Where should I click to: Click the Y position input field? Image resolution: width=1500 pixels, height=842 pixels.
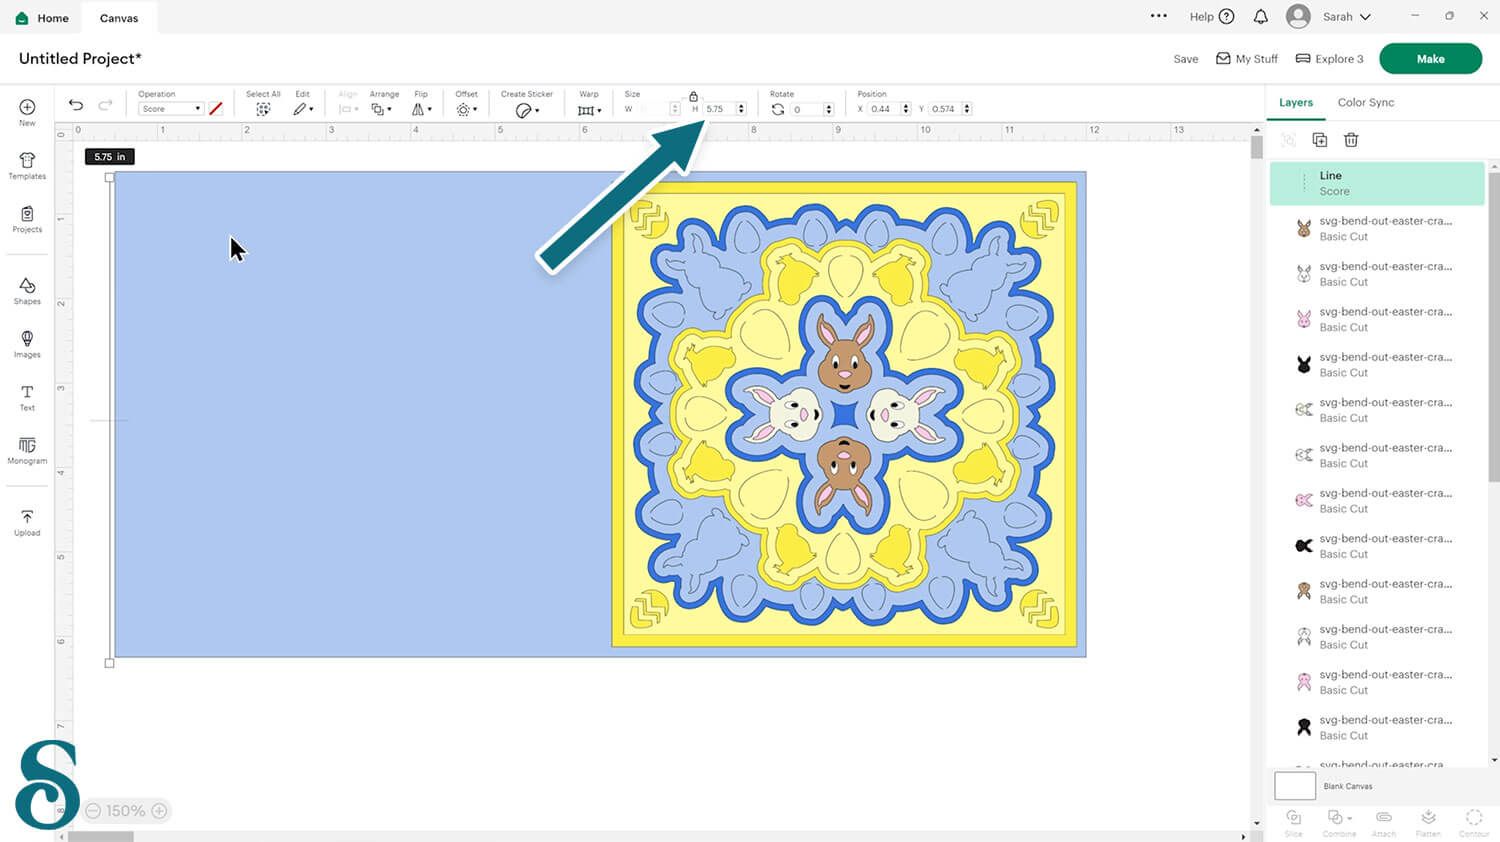[945, 109]
